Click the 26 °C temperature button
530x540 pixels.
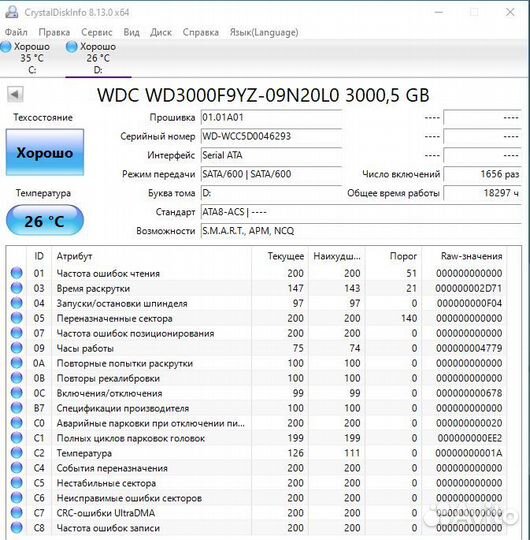tap(45, 220)
